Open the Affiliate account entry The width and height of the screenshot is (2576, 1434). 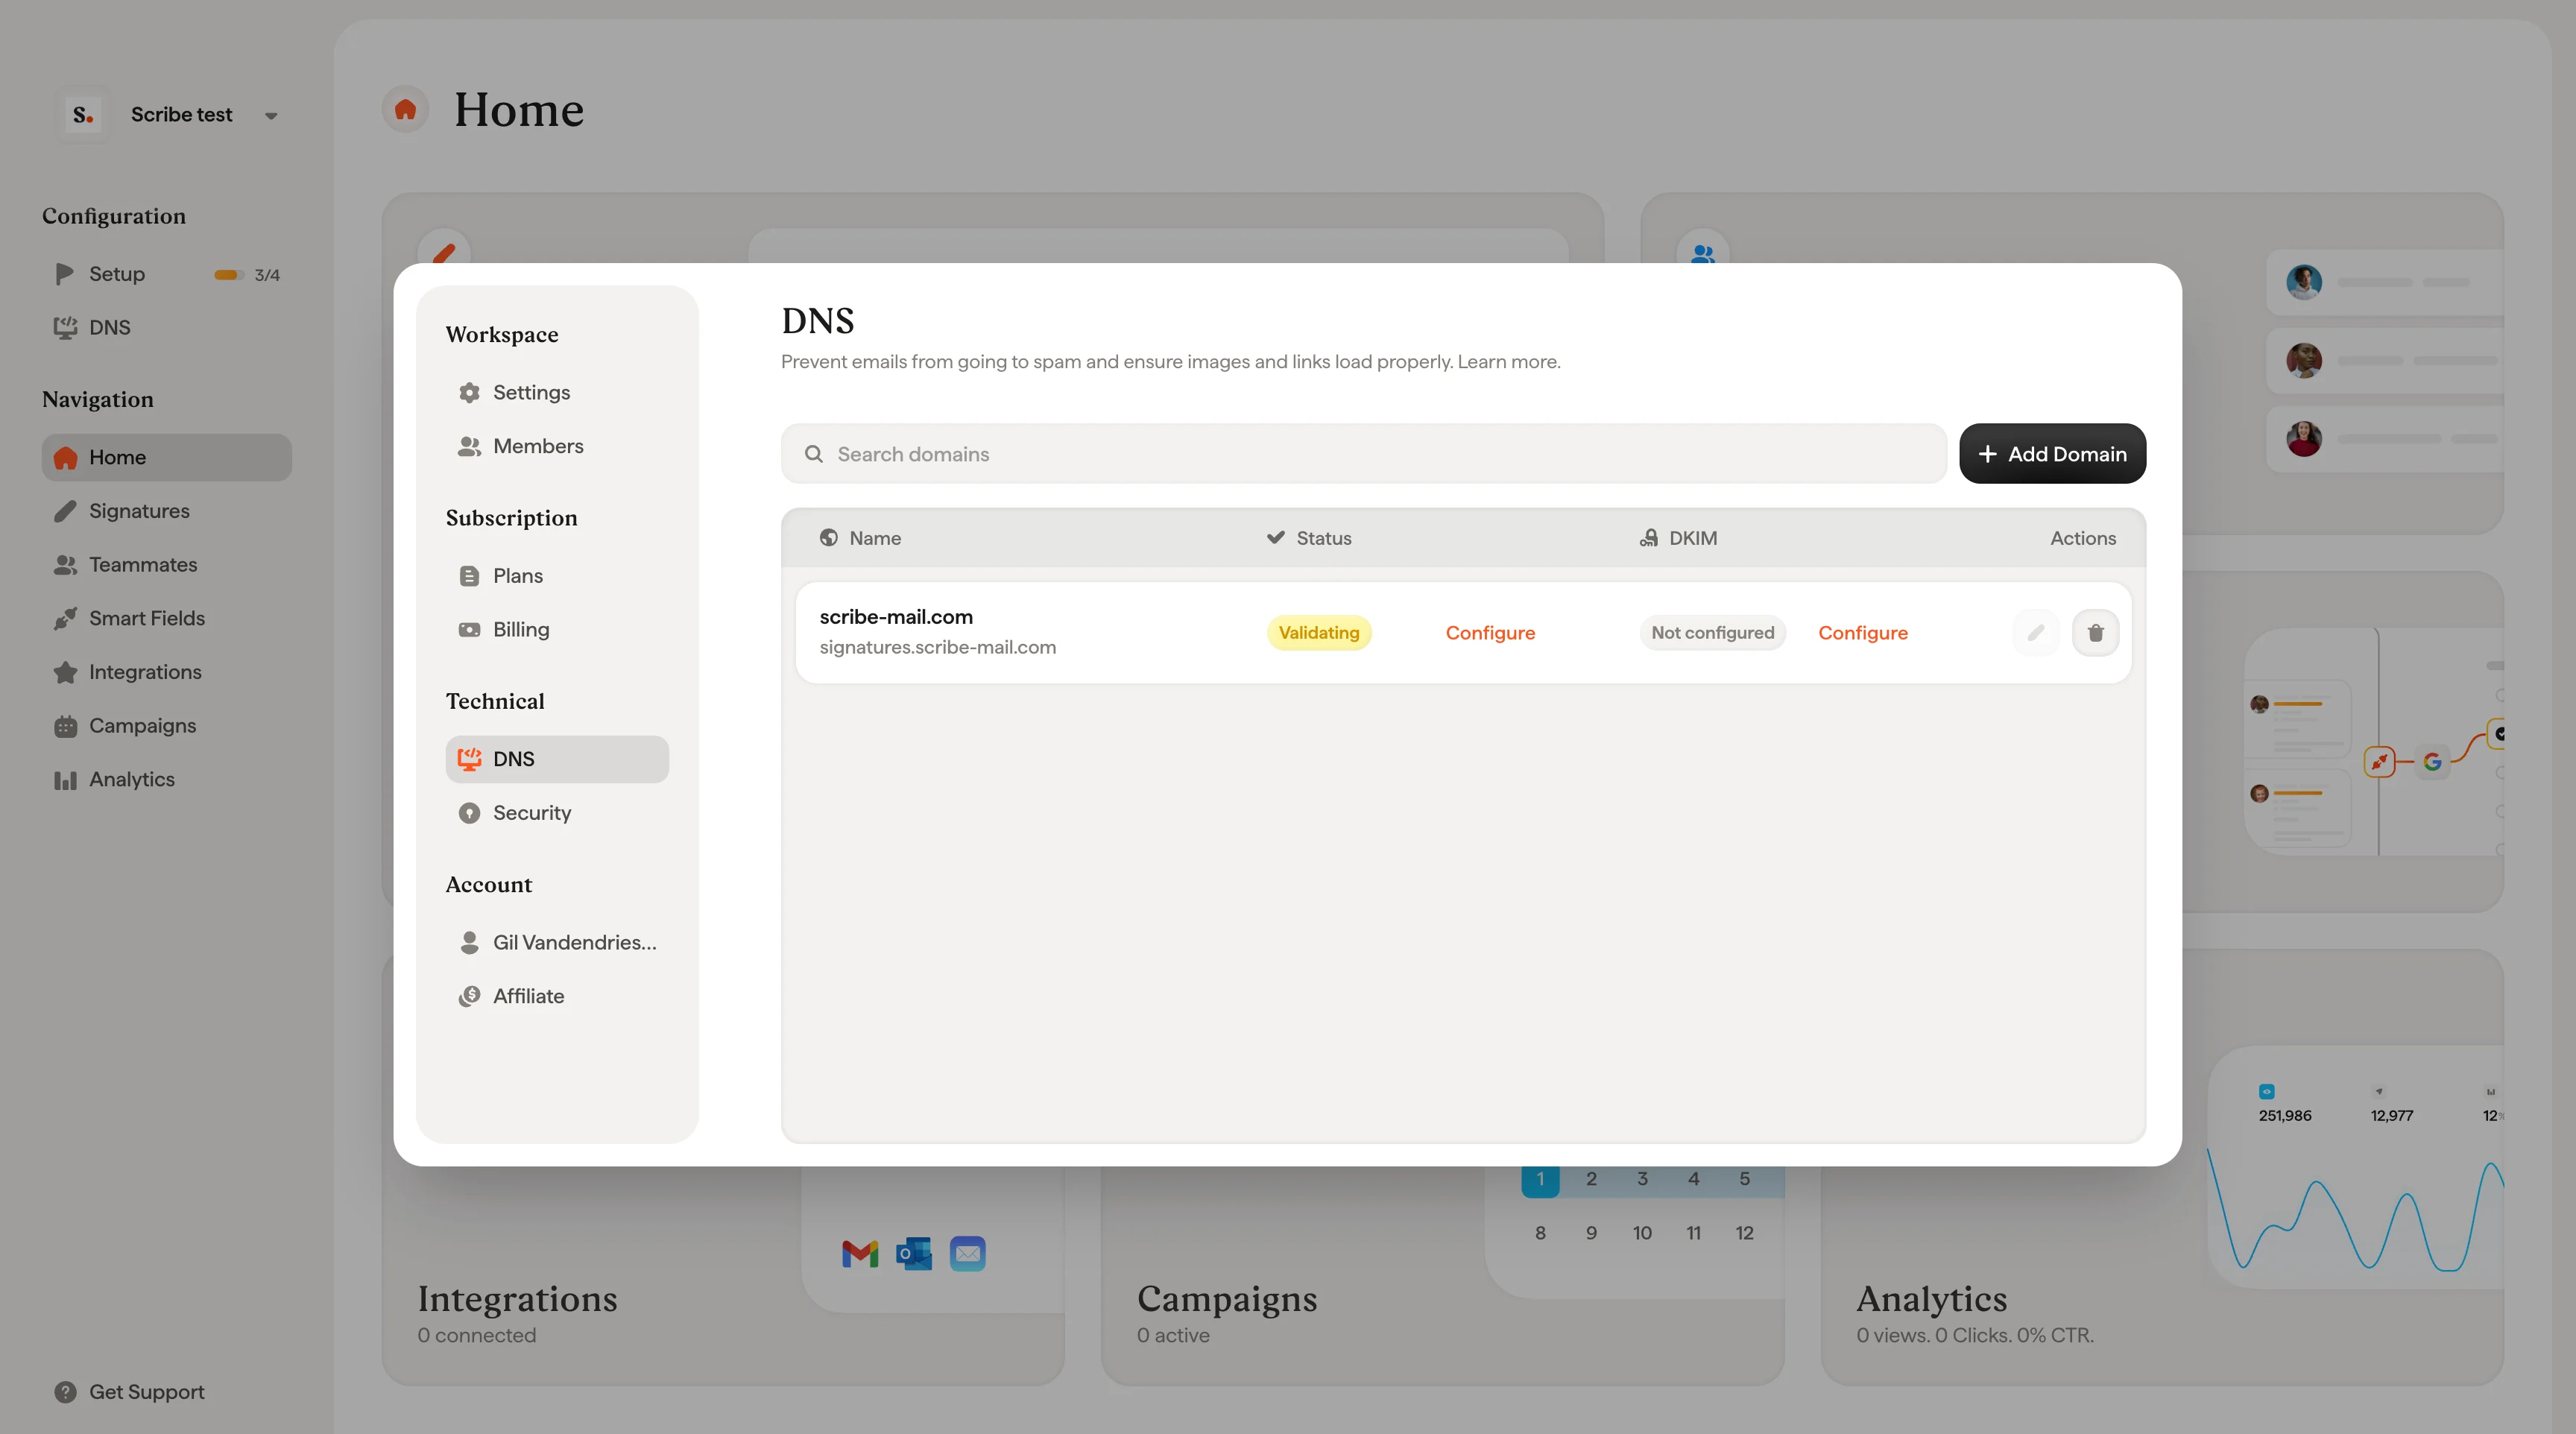pos(557,996)
